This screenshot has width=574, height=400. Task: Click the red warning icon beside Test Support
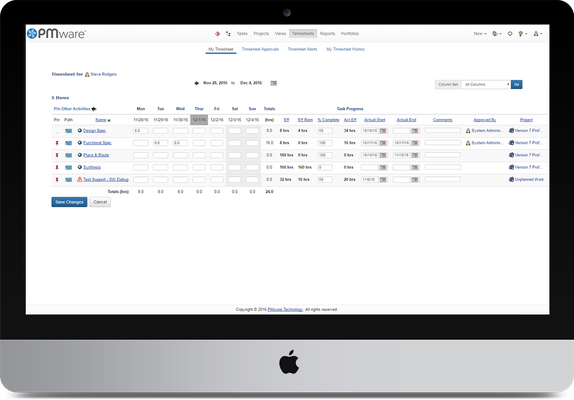pos(79,179)
